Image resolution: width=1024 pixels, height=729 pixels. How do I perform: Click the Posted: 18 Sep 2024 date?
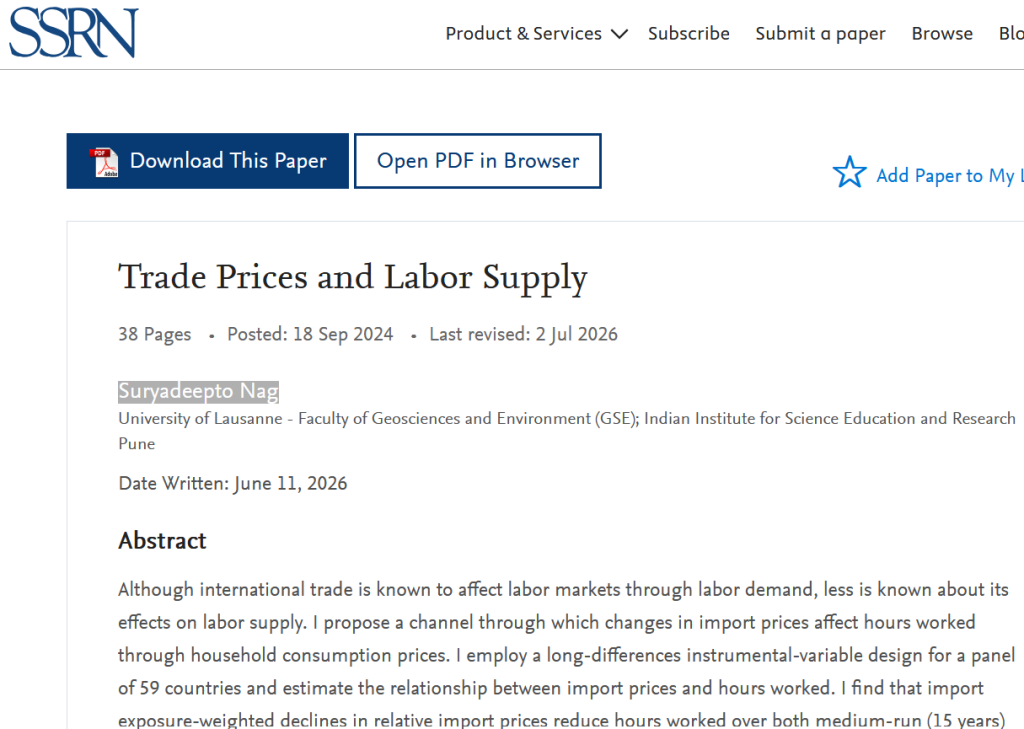310,334
